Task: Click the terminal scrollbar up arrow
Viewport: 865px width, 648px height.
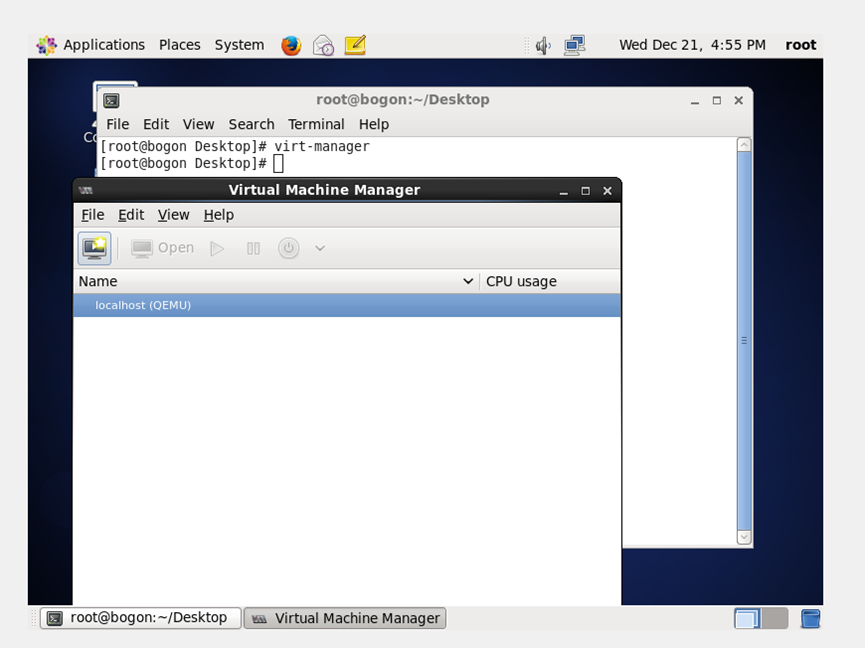Action: (x=744, y=145)
